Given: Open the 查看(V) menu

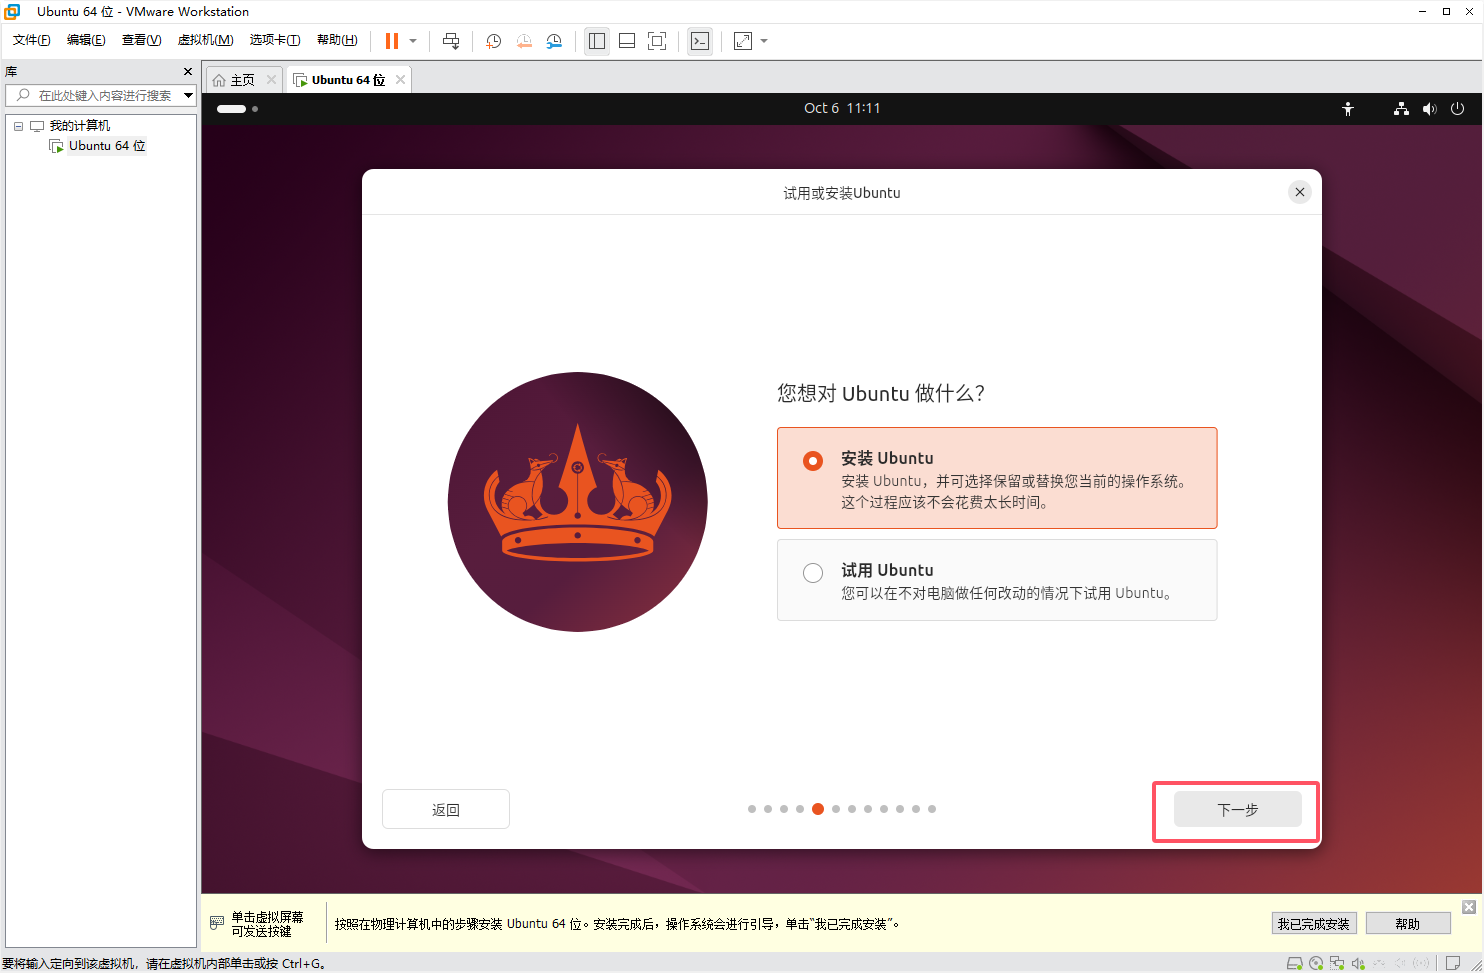Looking at the screenshot, I should coord(141,40).
